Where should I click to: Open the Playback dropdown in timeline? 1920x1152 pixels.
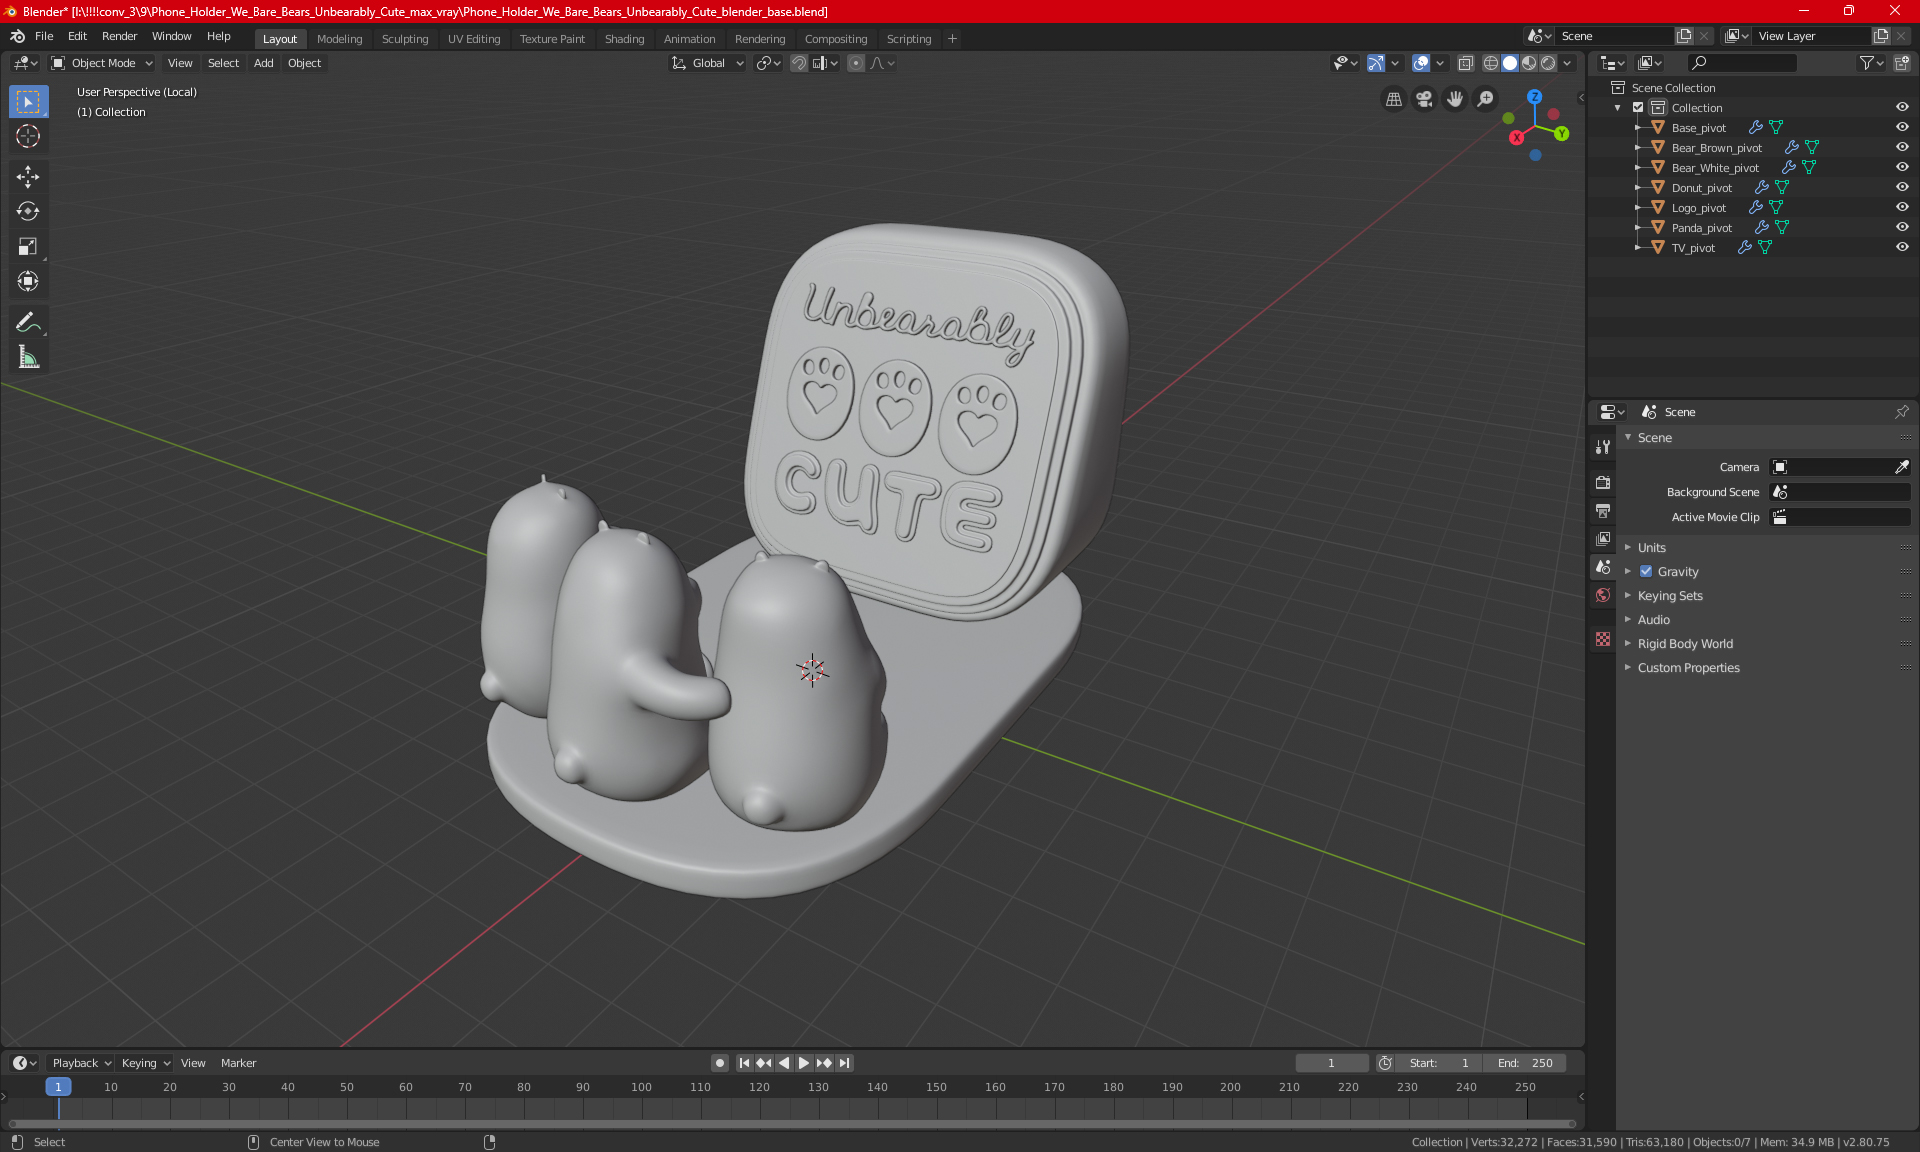pos(81,1063)
